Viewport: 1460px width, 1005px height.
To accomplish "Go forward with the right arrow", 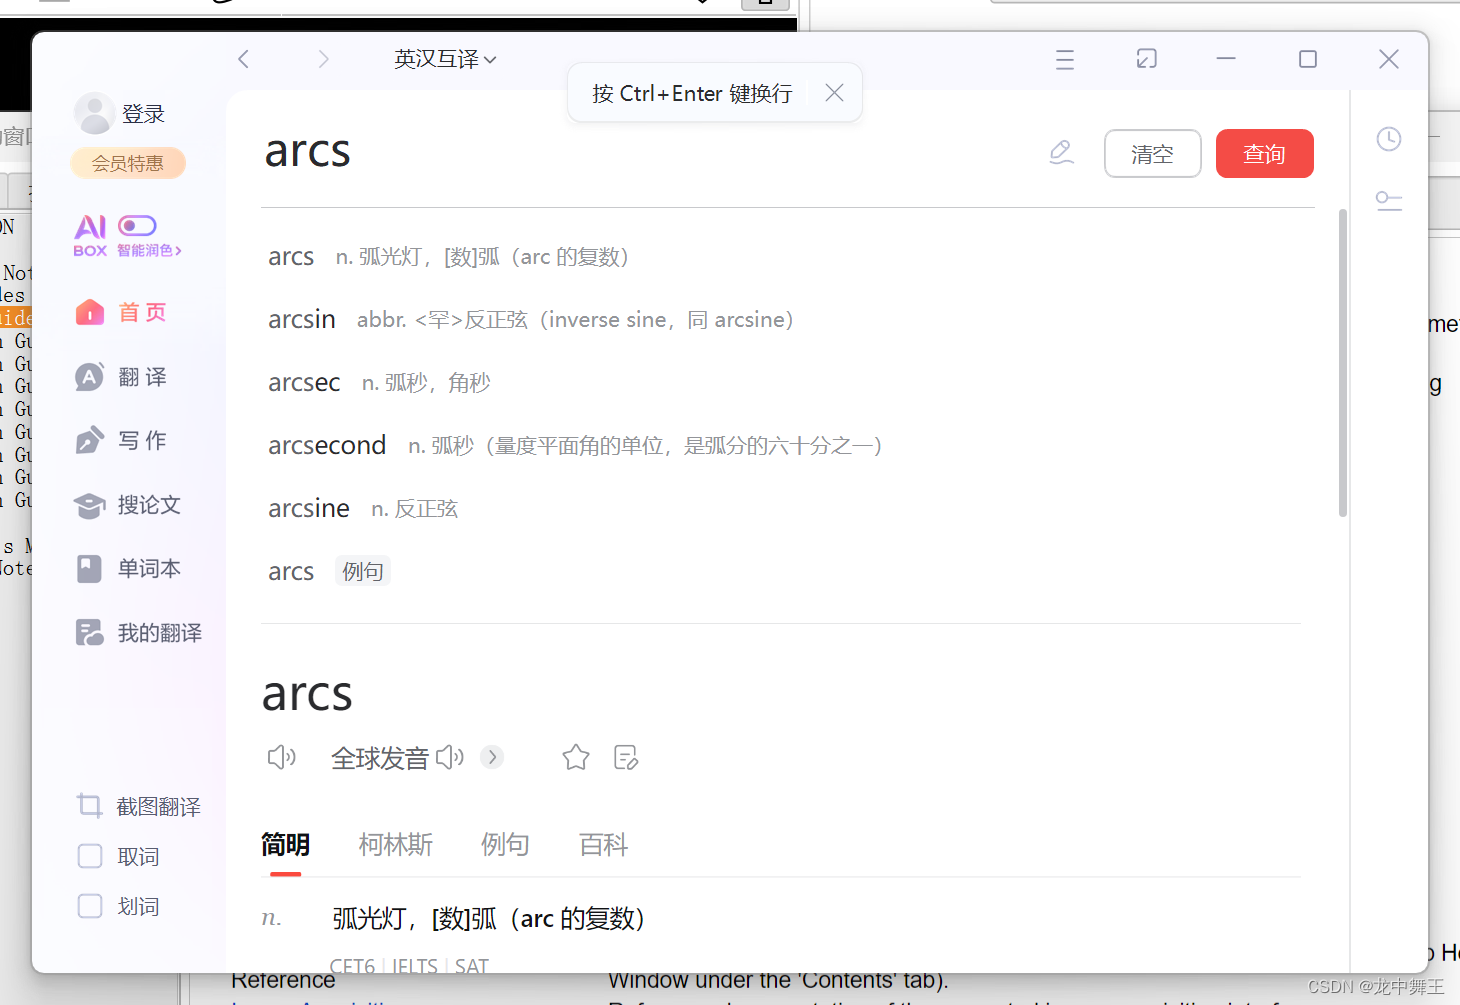I will pyautogui.click(x=323, y=59).
